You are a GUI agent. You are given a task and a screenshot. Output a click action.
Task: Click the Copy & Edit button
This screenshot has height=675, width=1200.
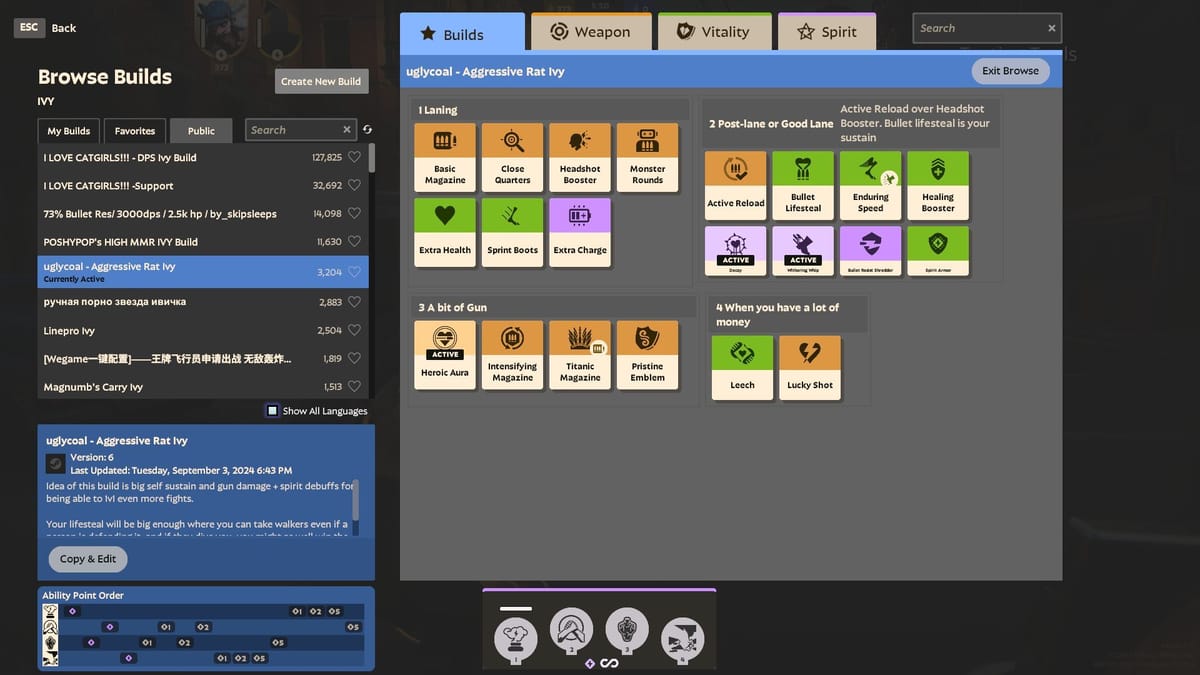click(88, 559)
